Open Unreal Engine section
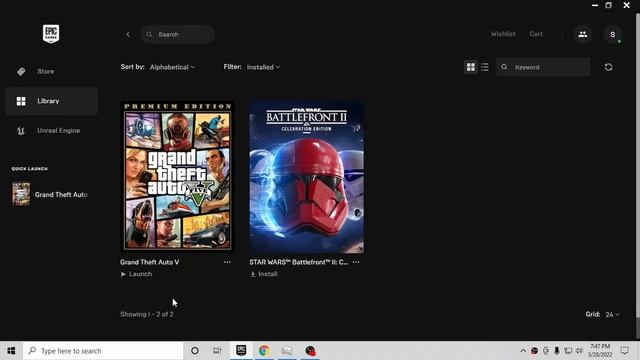Viewport: 640px width, 360px height. pyautogui.click(x=51, y=131)
